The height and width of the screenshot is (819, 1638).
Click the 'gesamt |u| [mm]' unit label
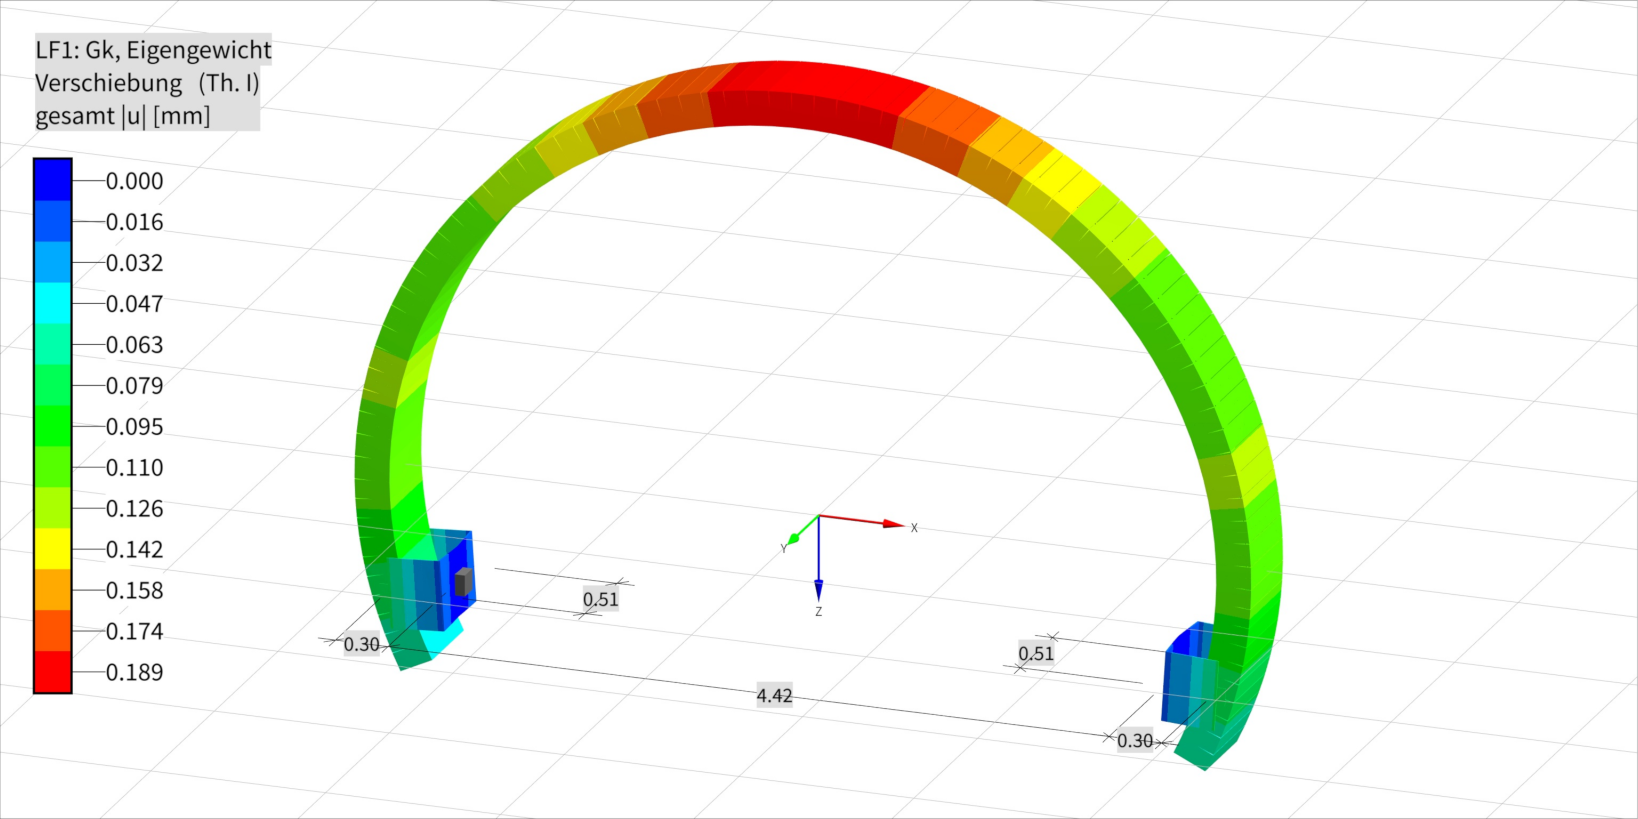pyautogui.click(x=123, y=116)
